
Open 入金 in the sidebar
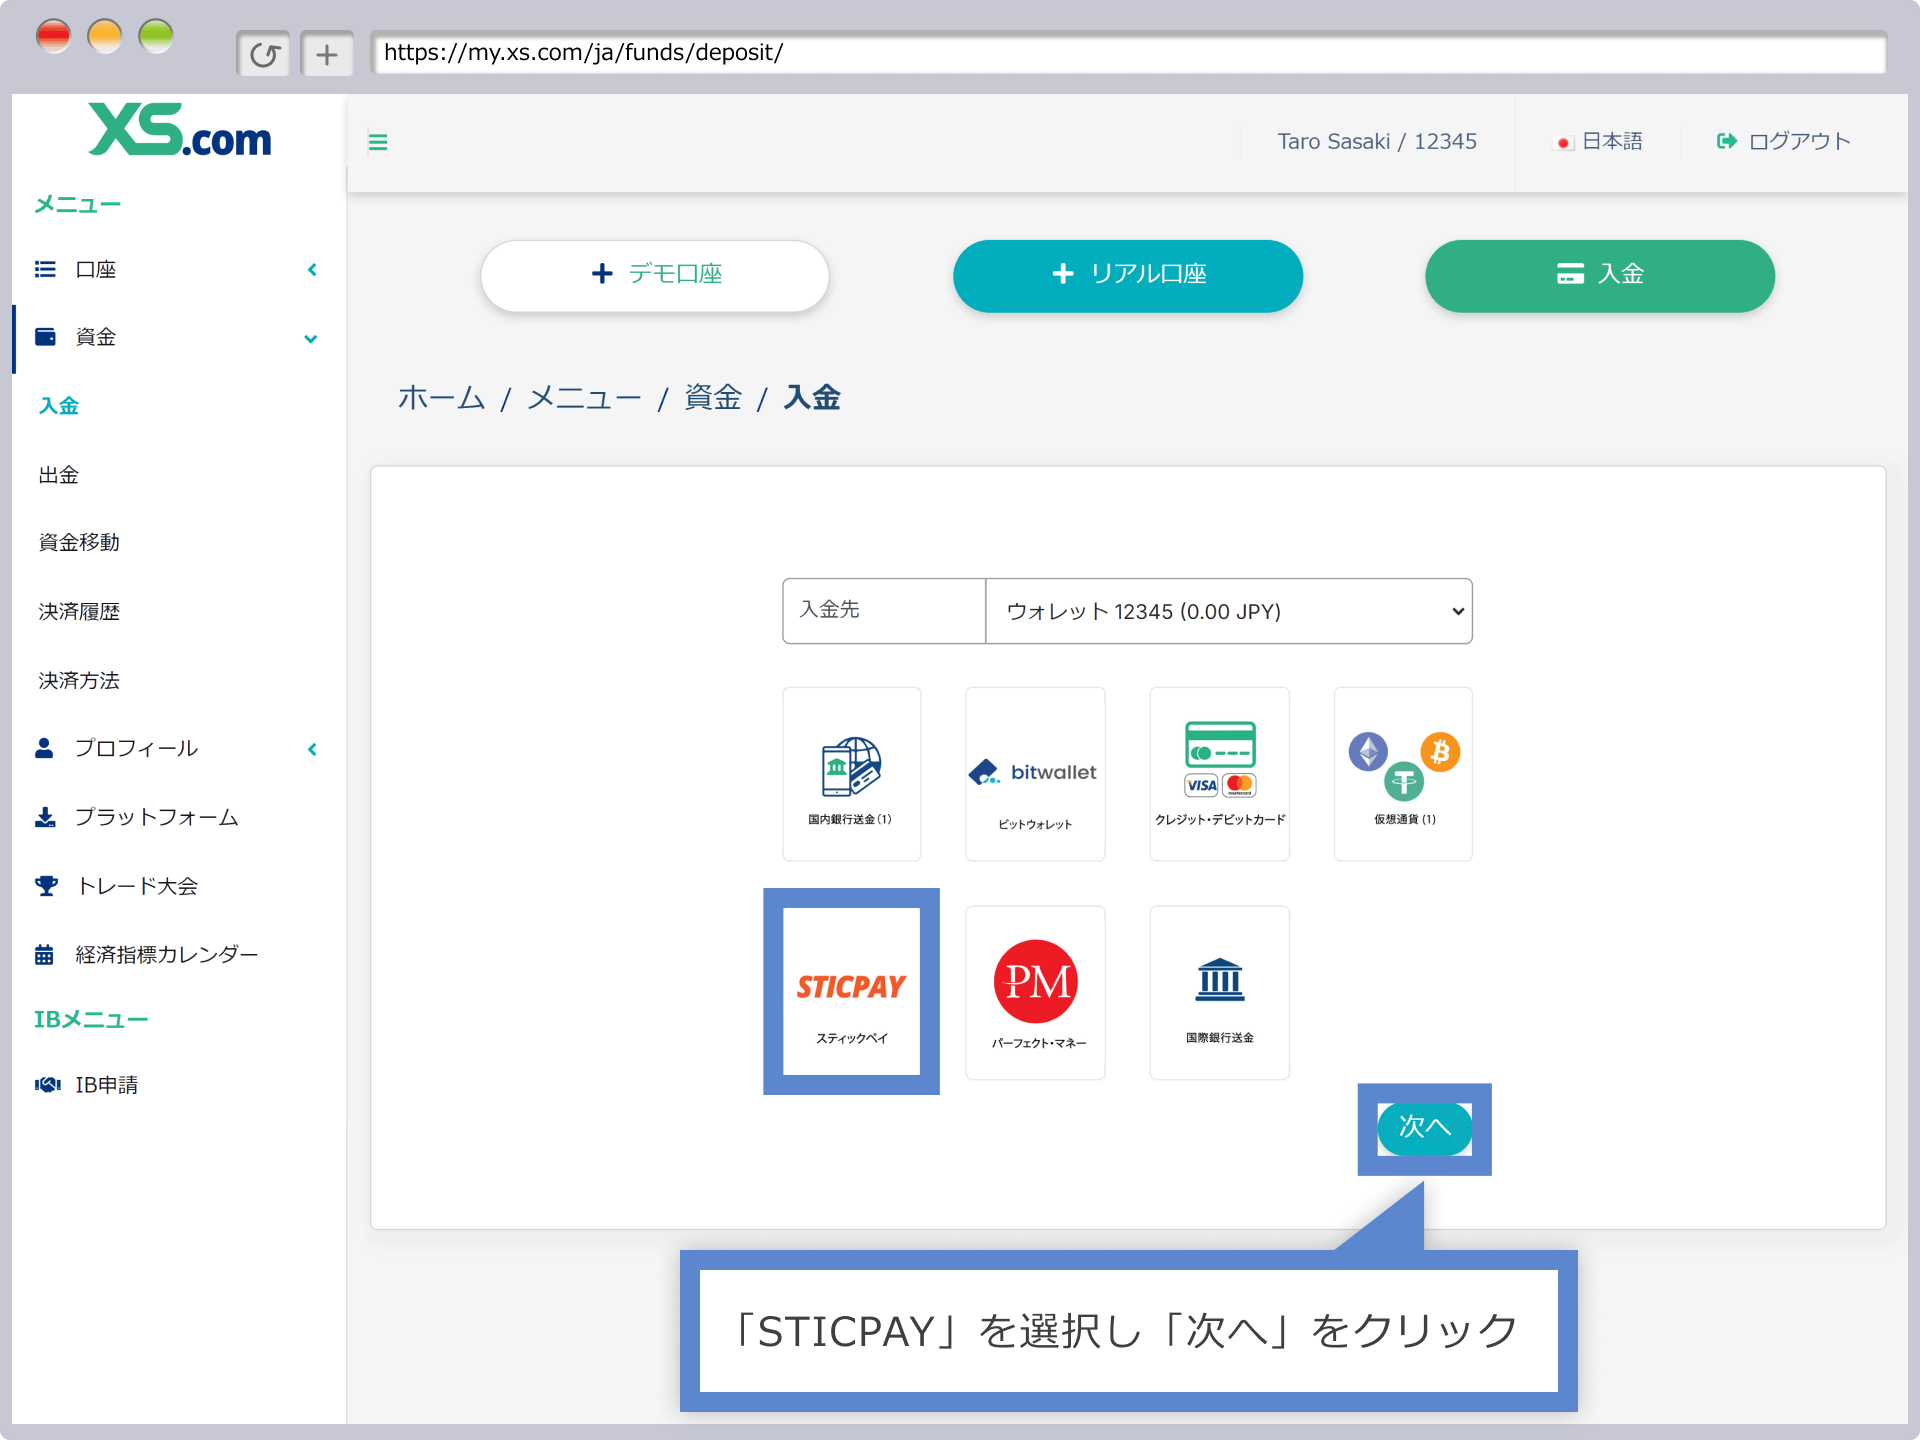tap(59, 406)
